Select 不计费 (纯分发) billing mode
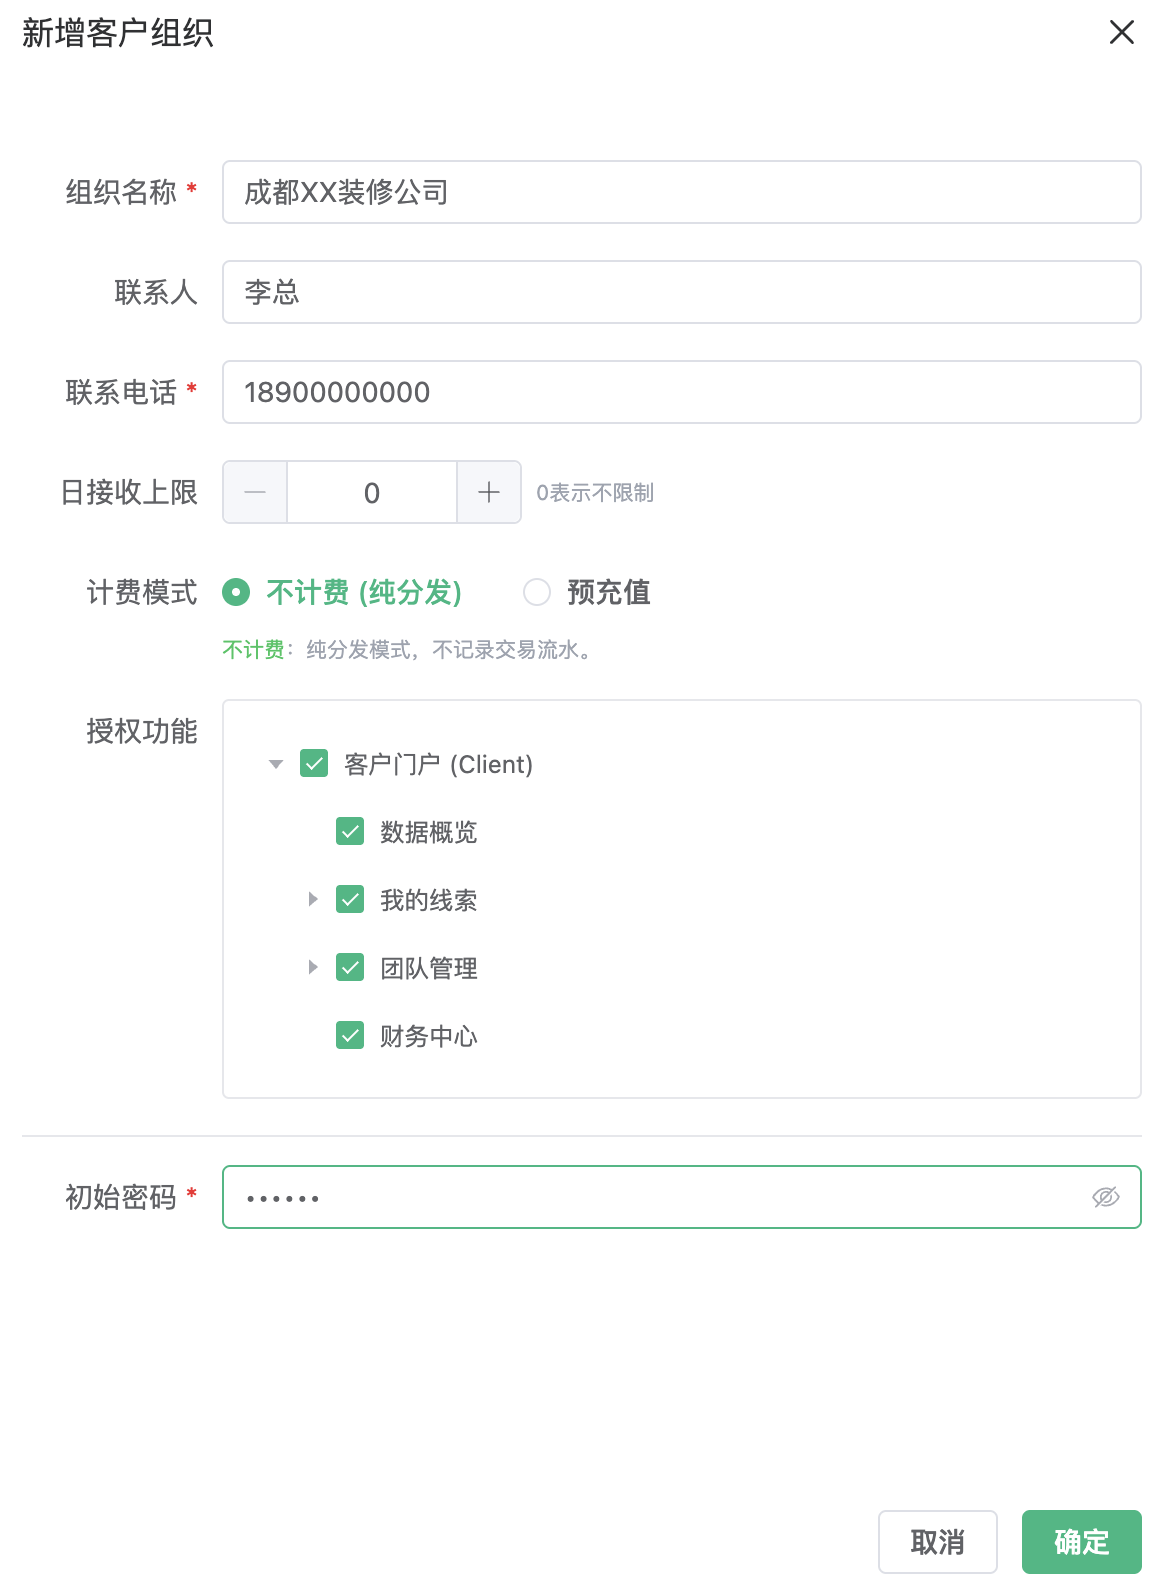 [236, 592]
